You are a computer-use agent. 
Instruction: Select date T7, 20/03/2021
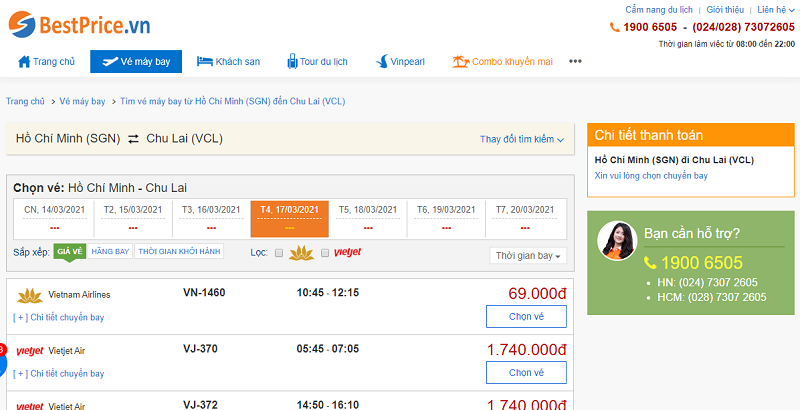tap(525, 219)
